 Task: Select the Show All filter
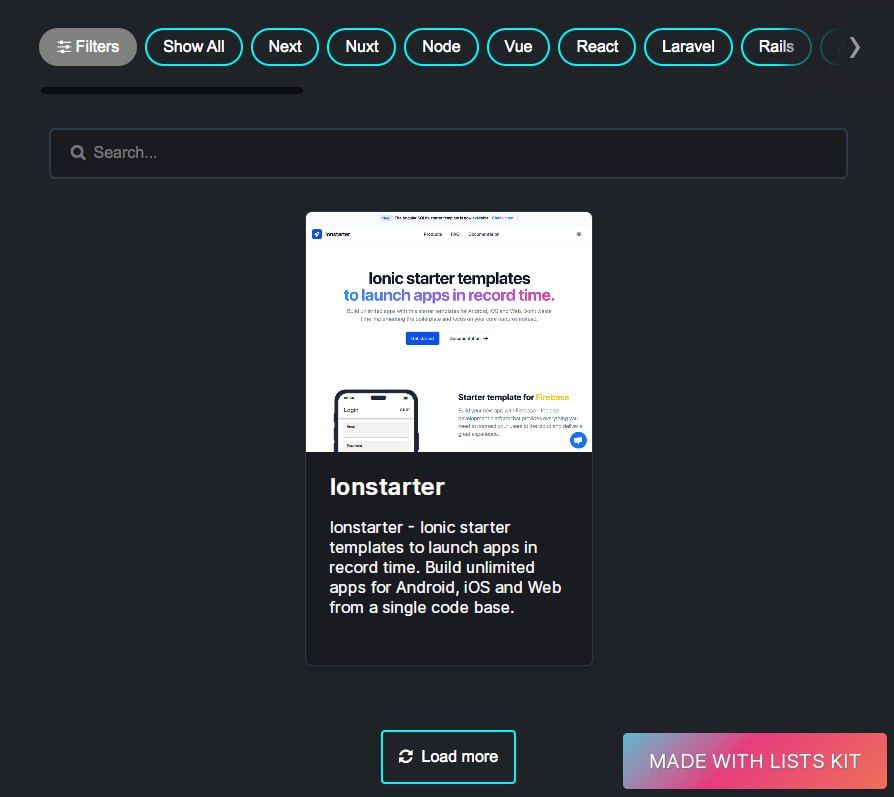[x=194, y=47]
